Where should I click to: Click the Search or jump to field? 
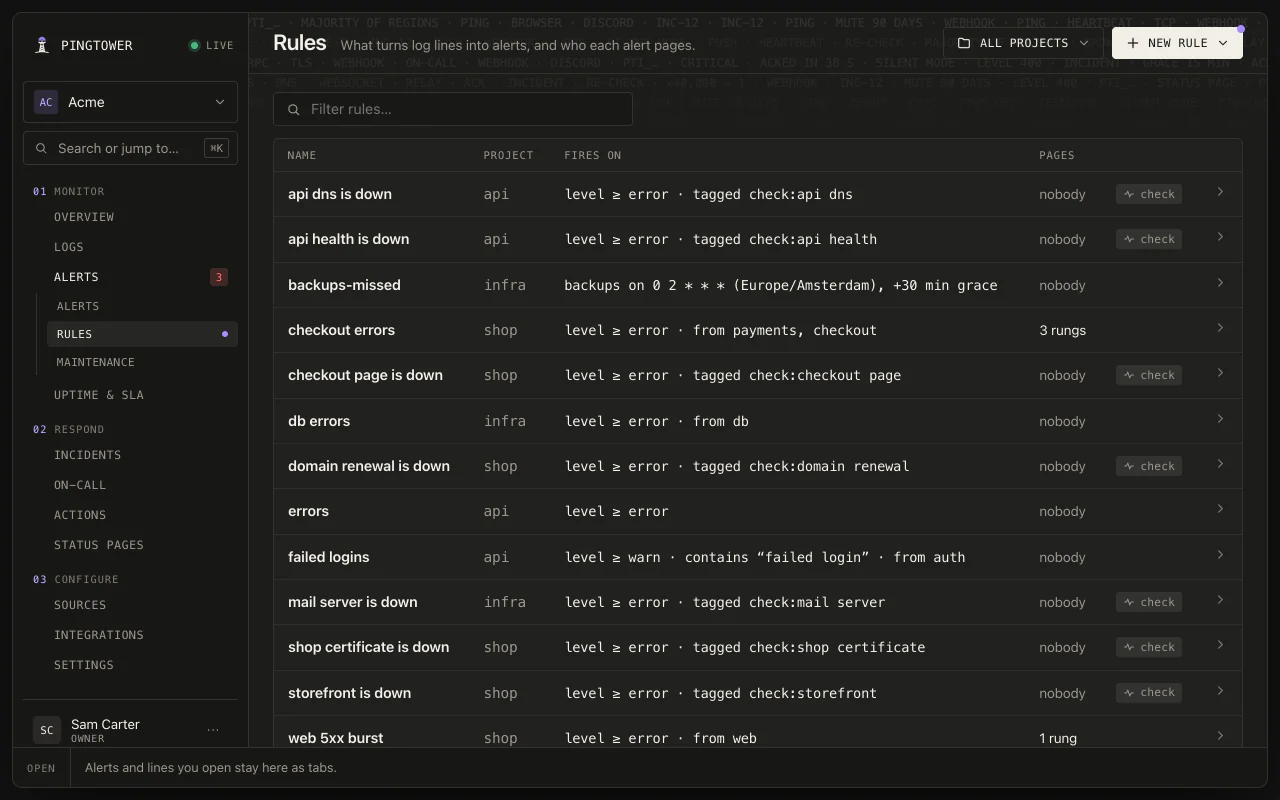(x=130, y=148)
